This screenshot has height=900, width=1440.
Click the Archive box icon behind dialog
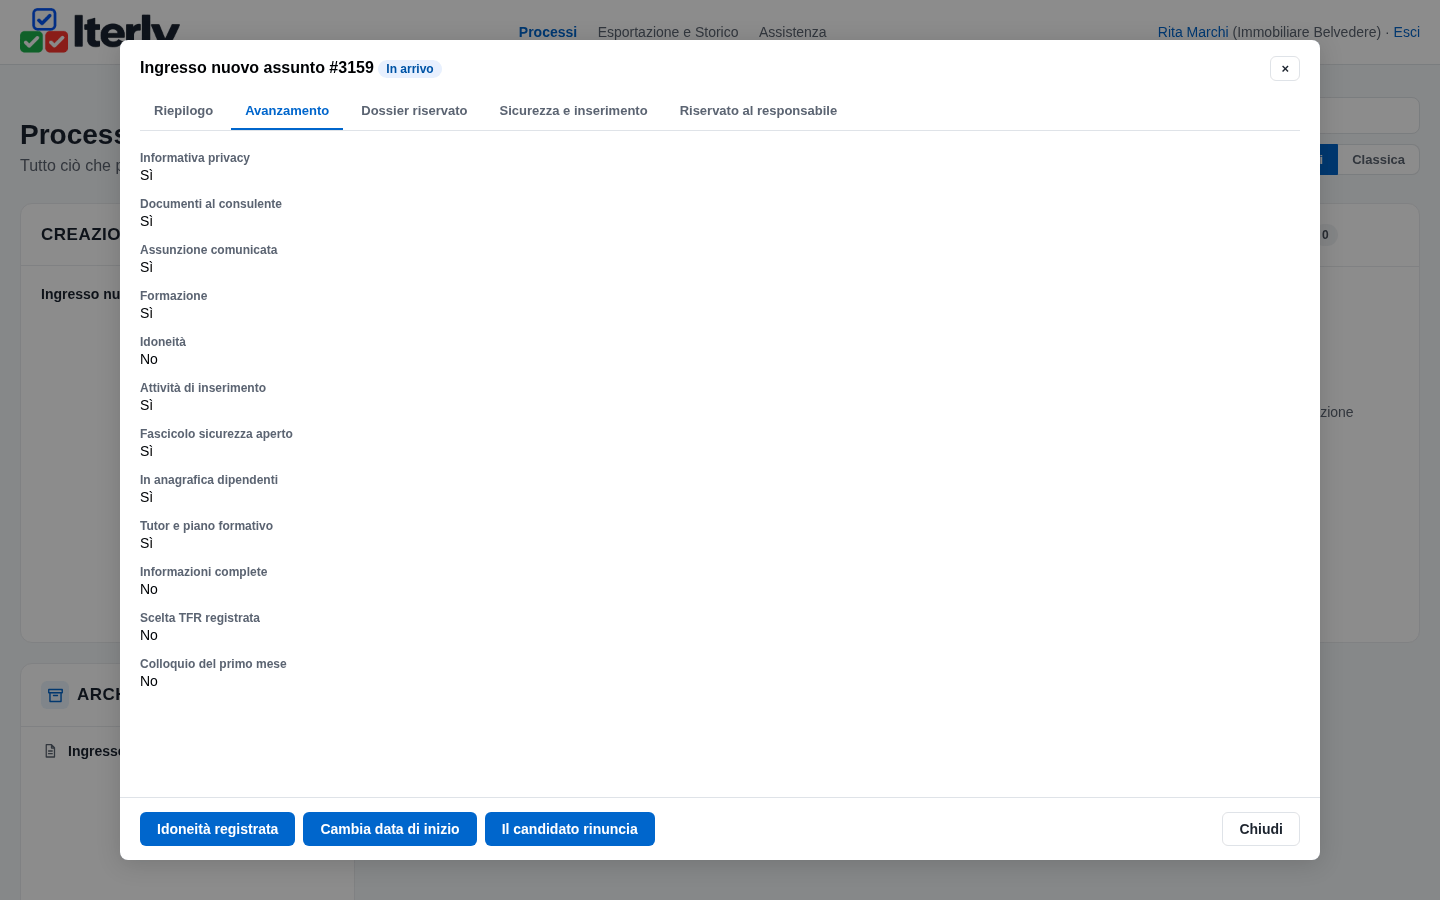[55, 695]
